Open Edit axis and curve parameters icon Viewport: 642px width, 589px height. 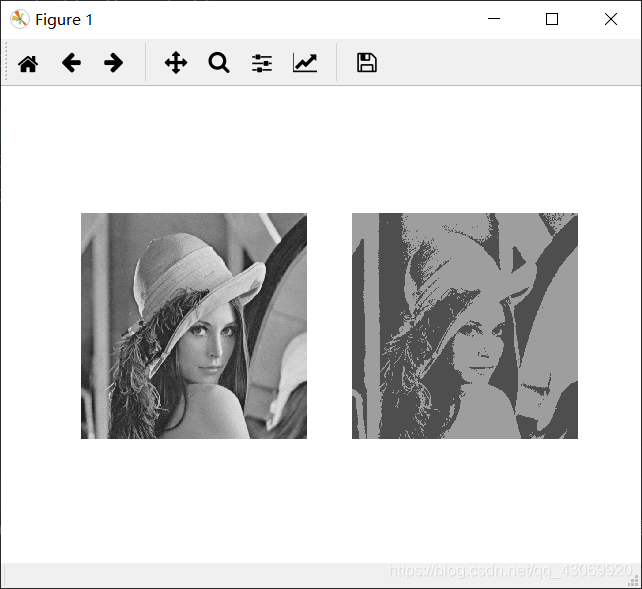point(305,63)
